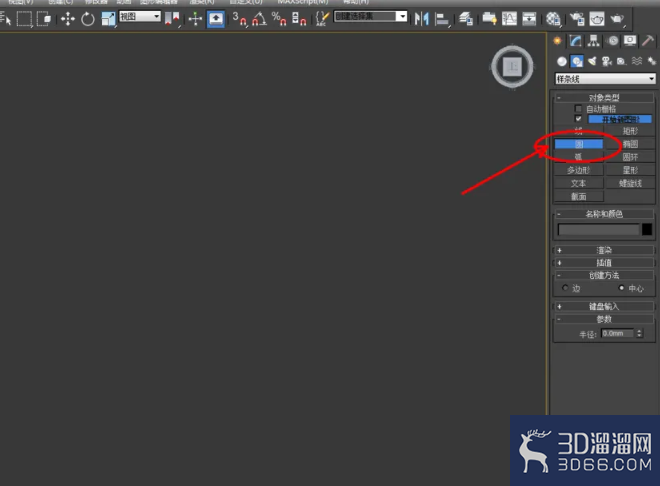Click the 文本 shape button
The width and height of the screenshot is (660, 486).
(x=579, y=183)
